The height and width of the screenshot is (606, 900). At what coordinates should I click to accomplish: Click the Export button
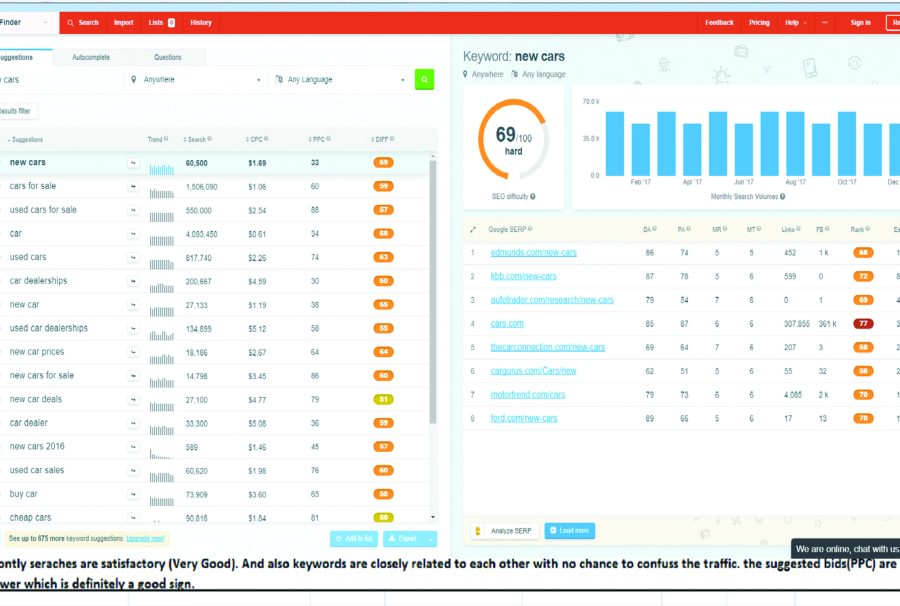(x=402, y=538)
